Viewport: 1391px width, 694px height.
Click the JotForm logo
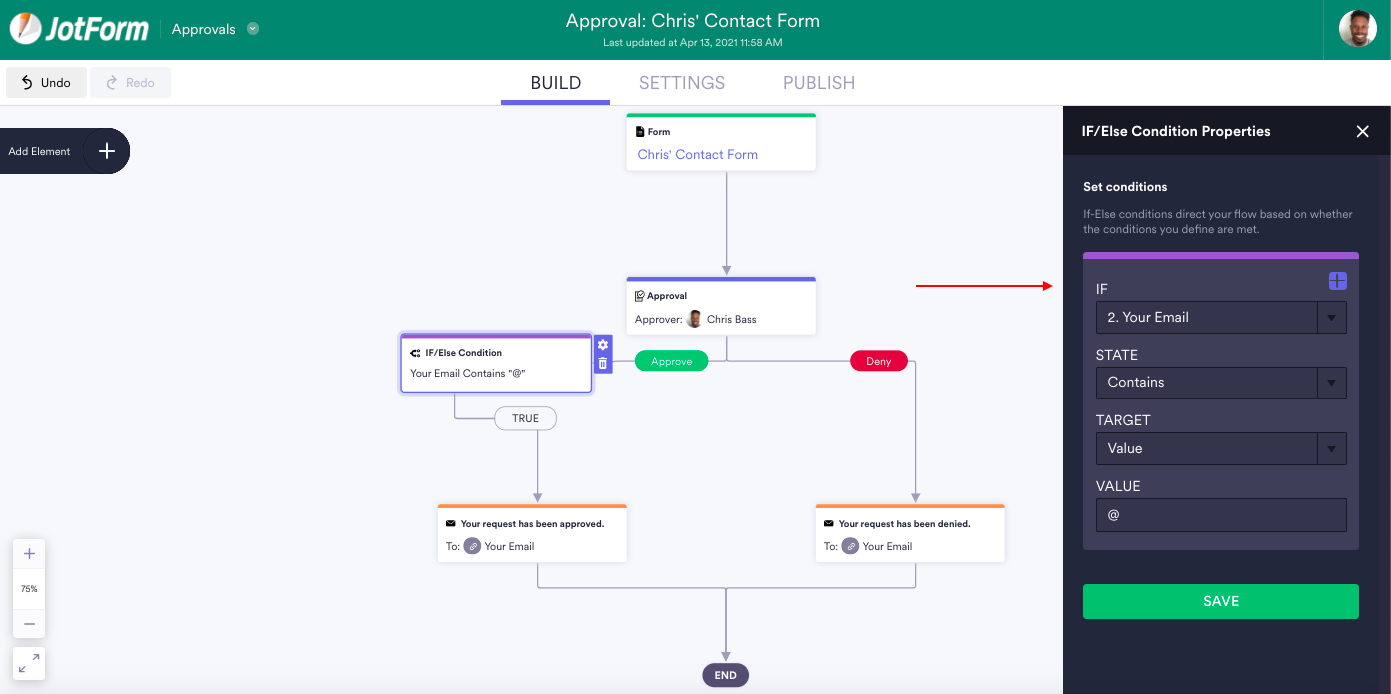click(x=79, y=29)
